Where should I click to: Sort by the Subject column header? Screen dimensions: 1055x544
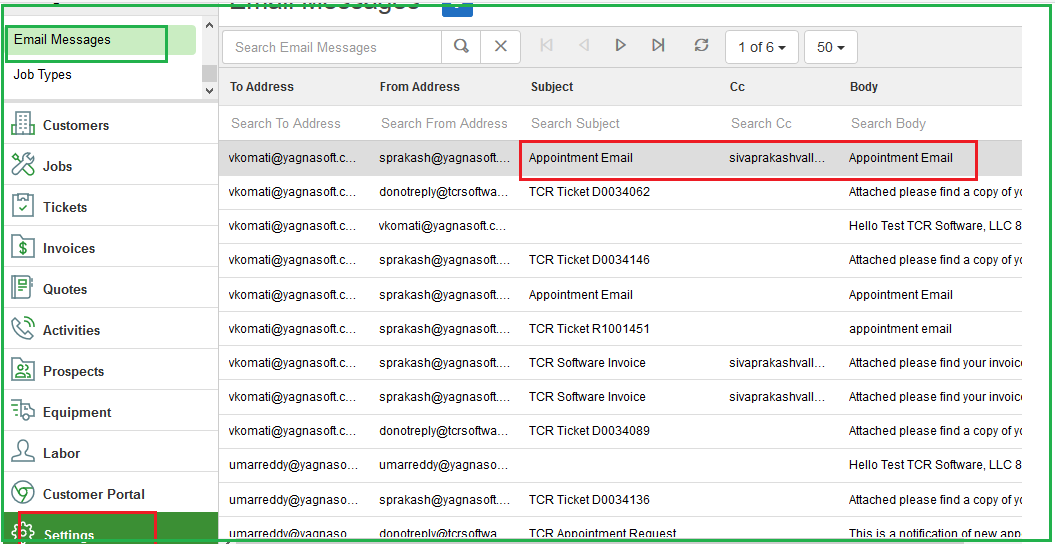point(552,87)
